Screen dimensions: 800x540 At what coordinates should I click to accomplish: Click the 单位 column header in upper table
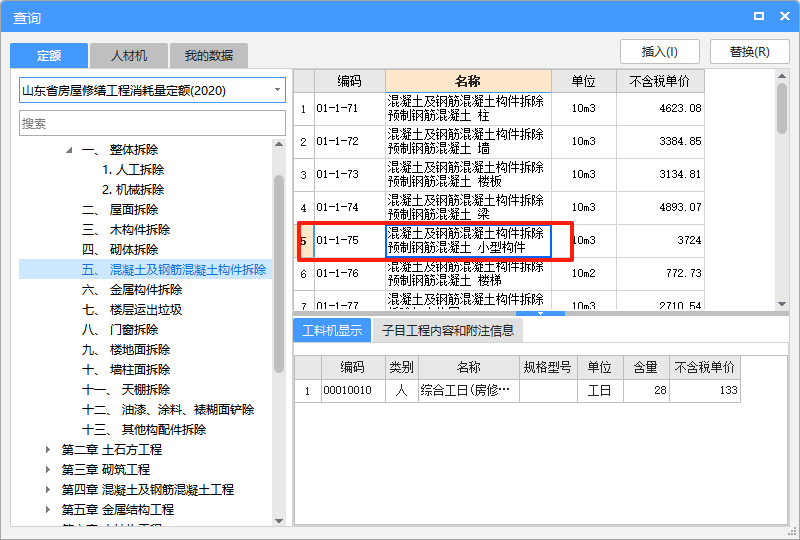click(x=584, y=81)
